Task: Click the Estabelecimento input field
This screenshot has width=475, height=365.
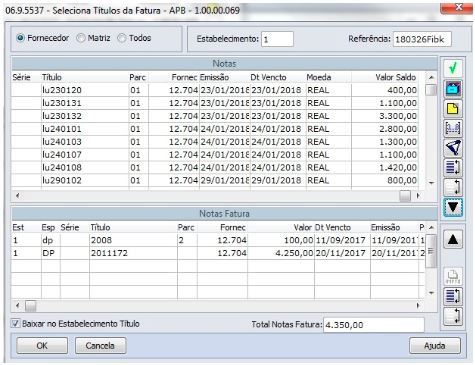Action: tap(277, 39)
